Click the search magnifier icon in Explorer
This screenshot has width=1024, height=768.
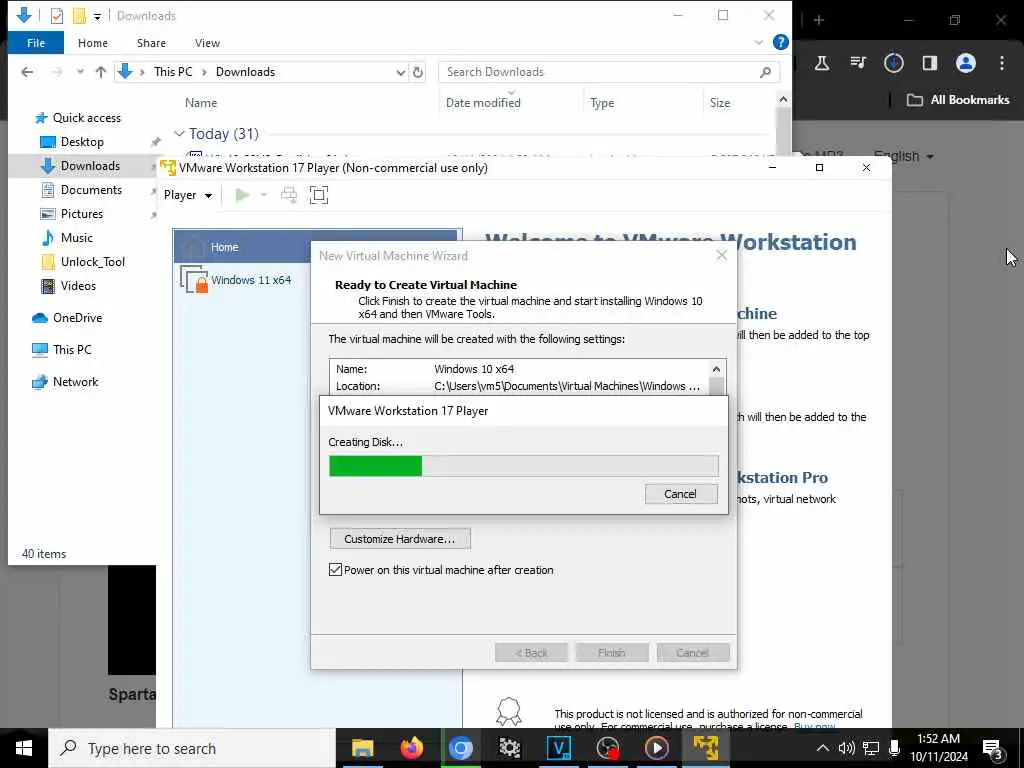click(765, 72)
